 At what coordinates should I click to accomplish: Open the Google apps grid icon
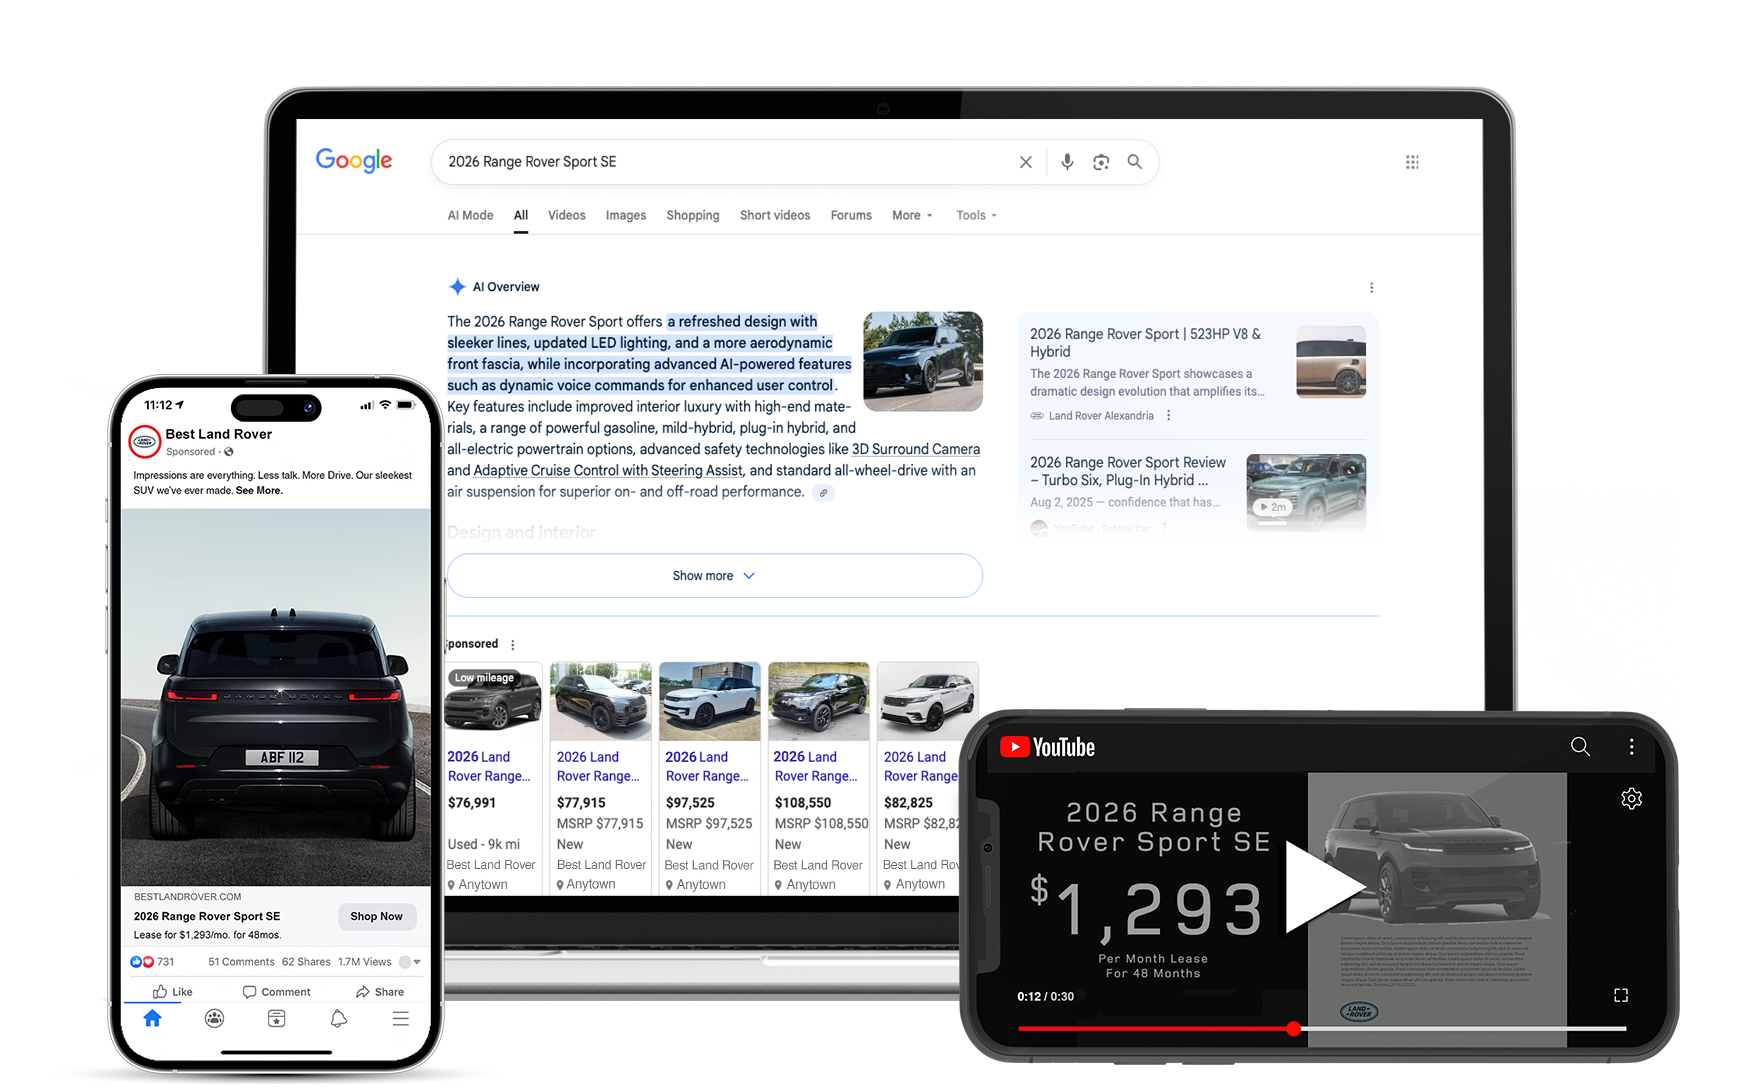click(x=1412, y=162)
